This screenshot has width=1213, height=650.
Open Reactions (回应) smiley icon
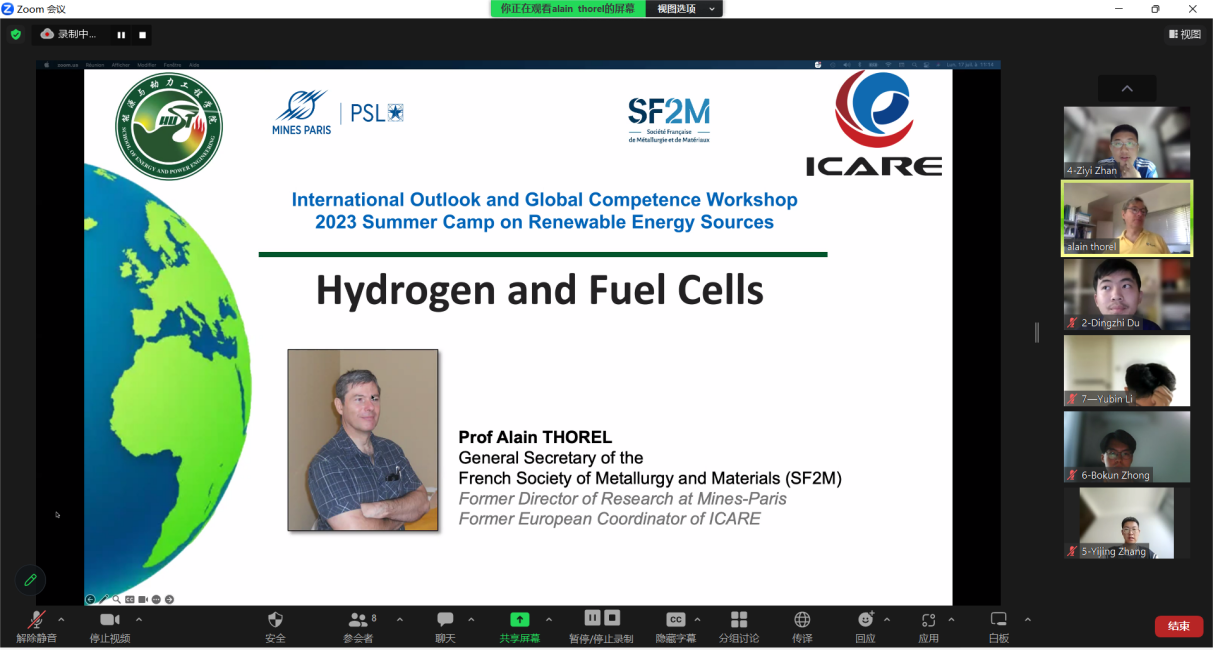865,621
